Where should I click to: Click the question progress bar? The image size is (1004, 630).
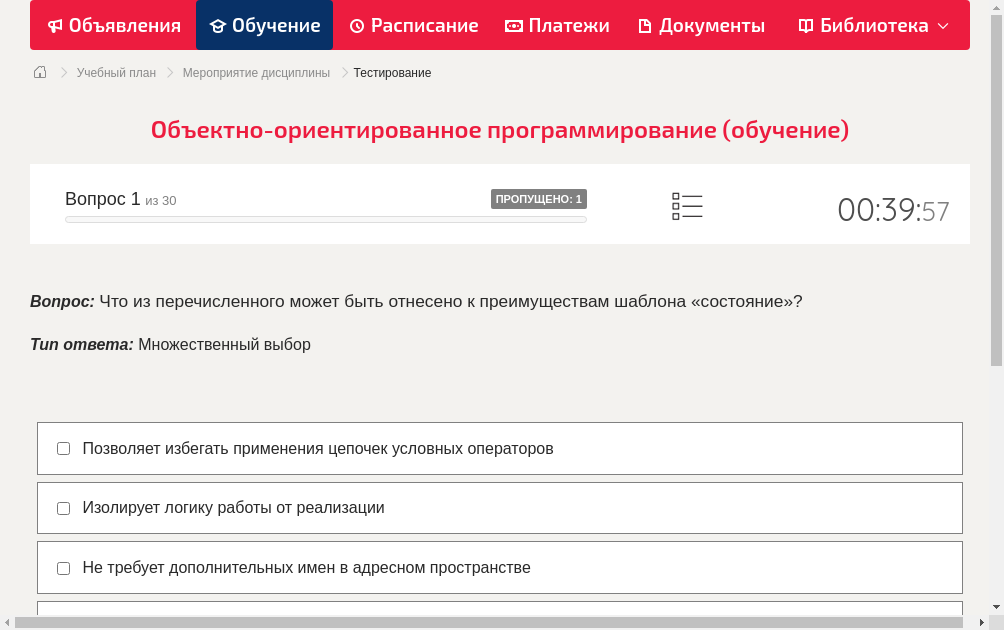[x=325, y=219]
